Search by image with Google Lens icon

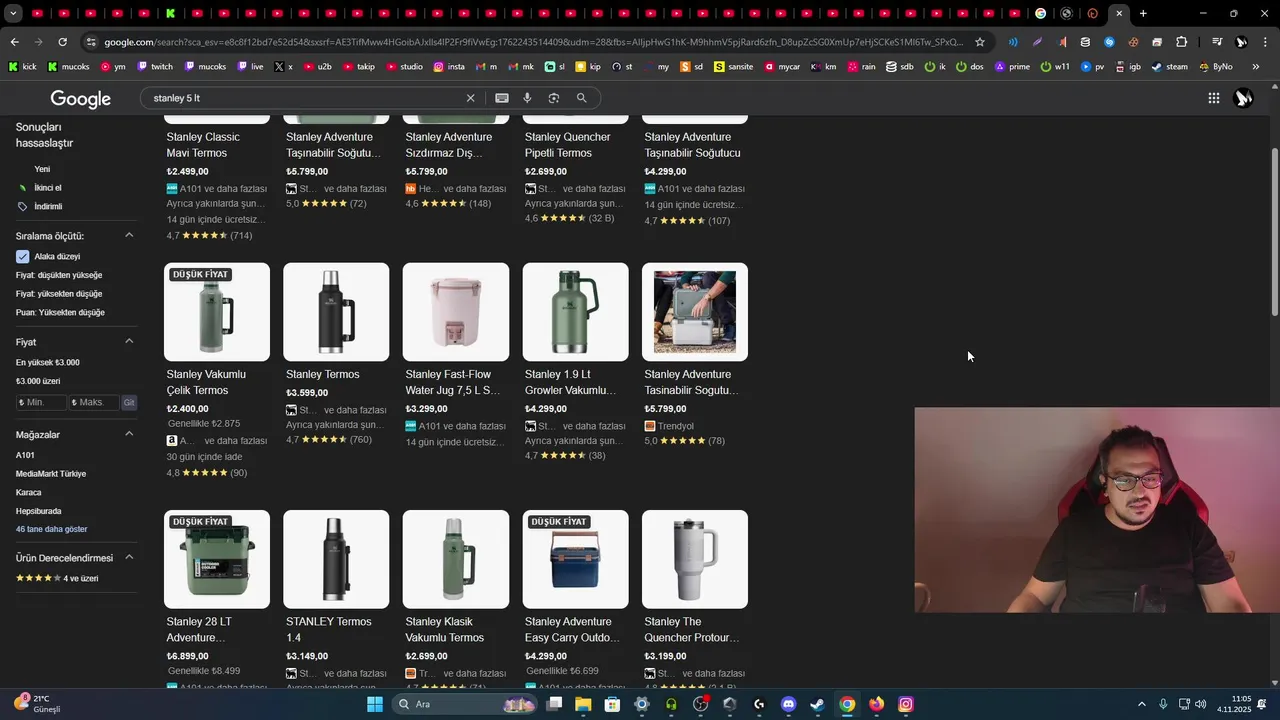point(554,98)
